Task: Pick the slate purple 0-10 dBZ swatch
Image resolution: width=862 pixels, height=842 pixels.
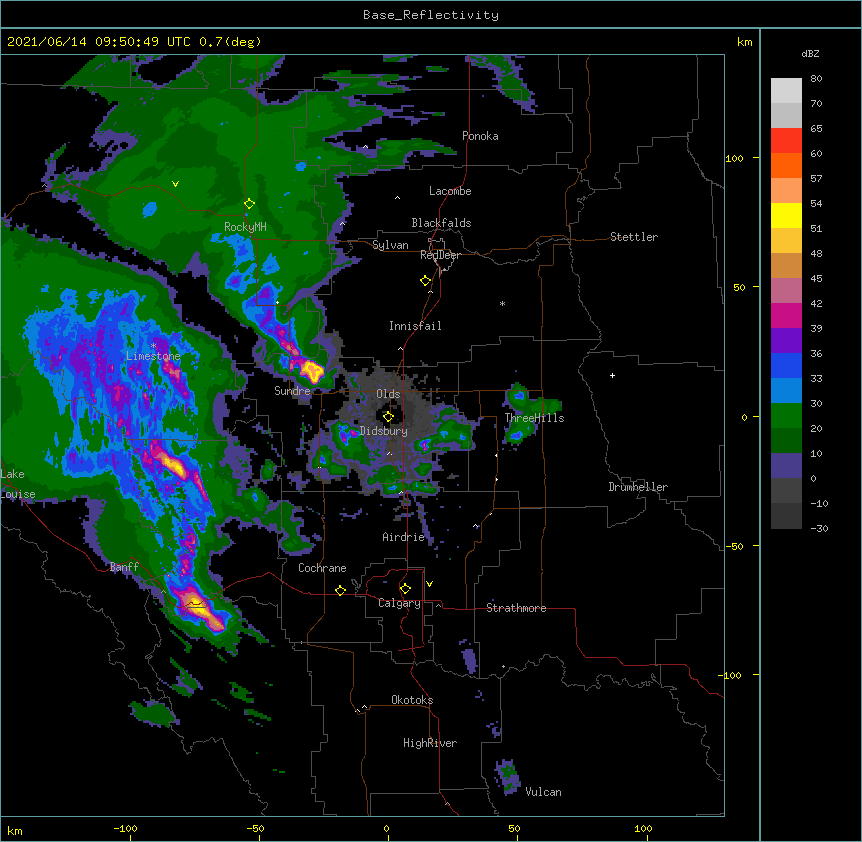Action: (x=786, y=466)
